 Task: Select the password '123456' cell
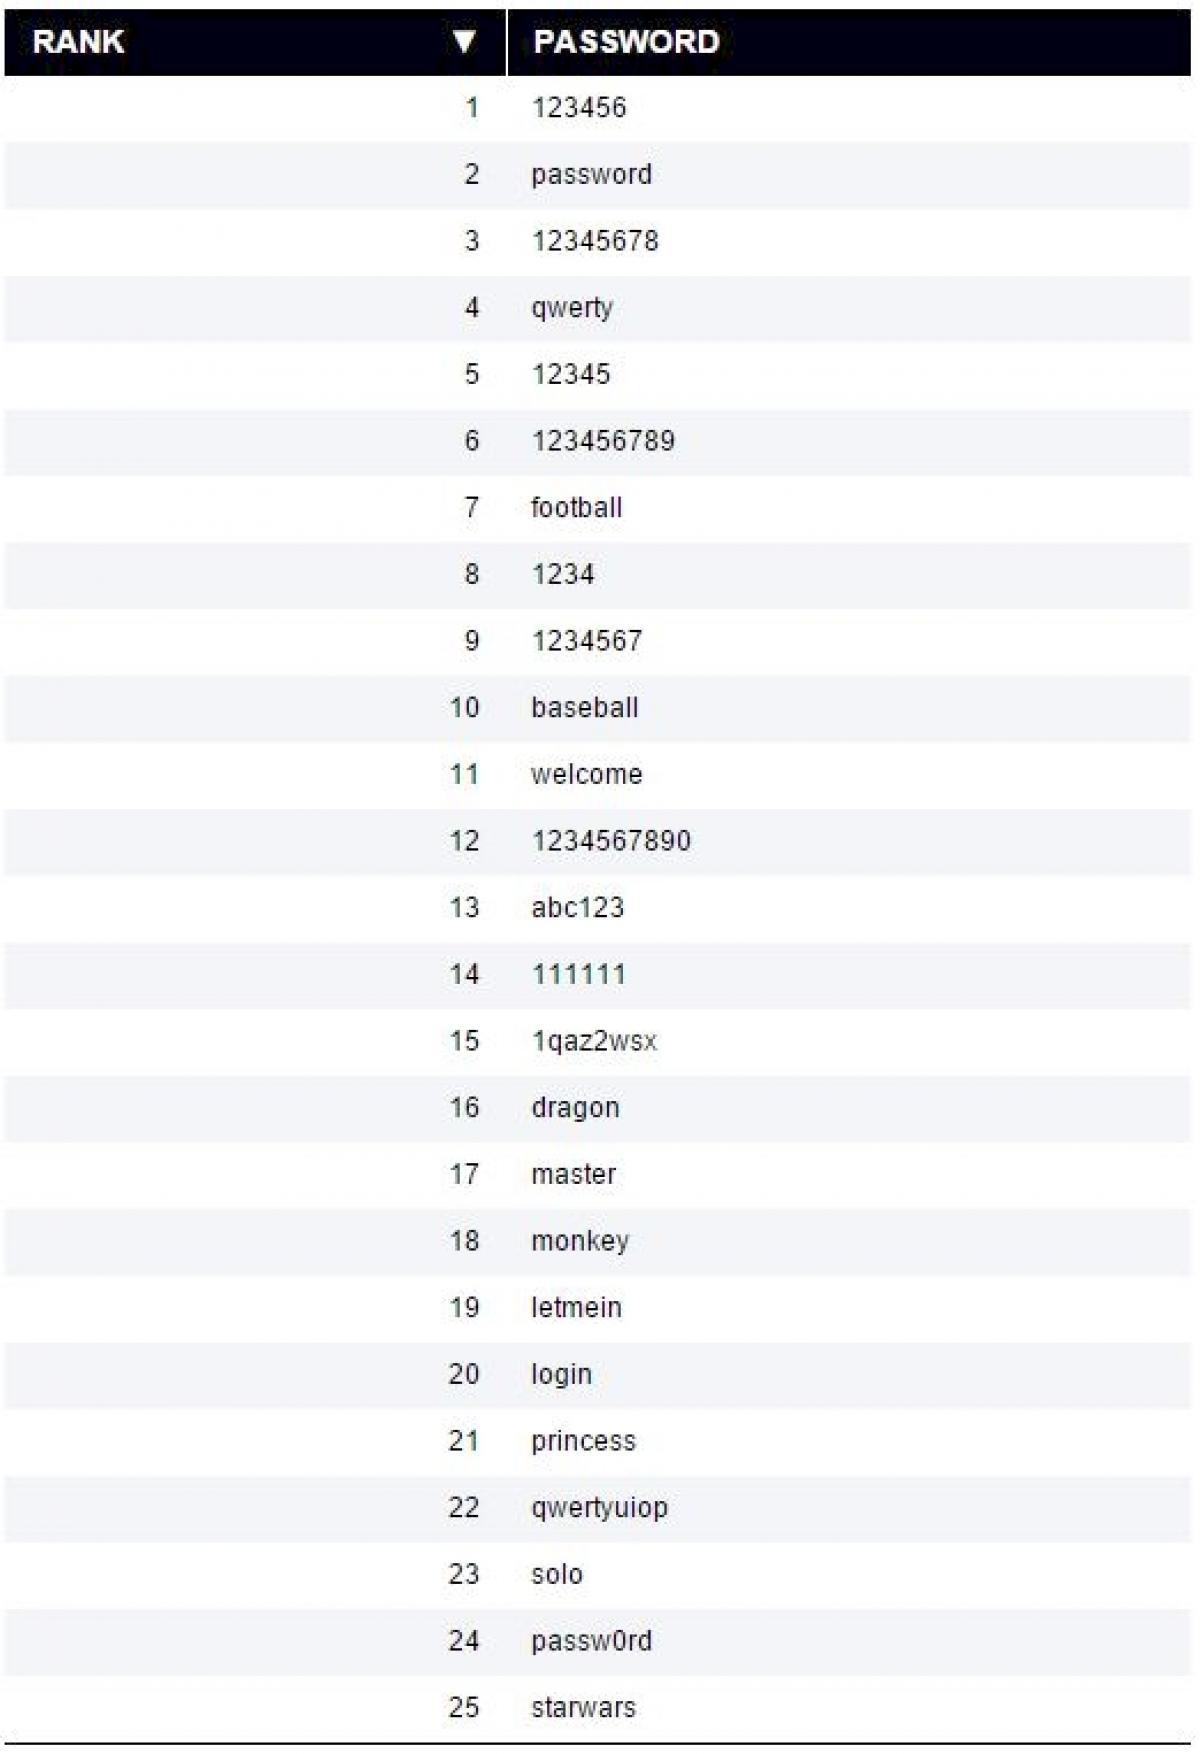[579, 108]
